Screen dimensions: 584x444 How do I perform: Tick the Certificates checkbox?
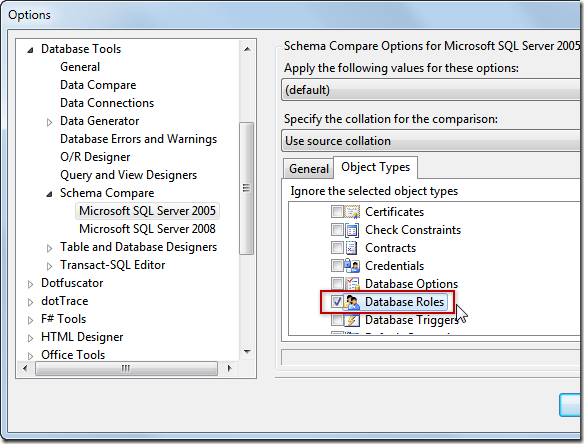point(337,212)
